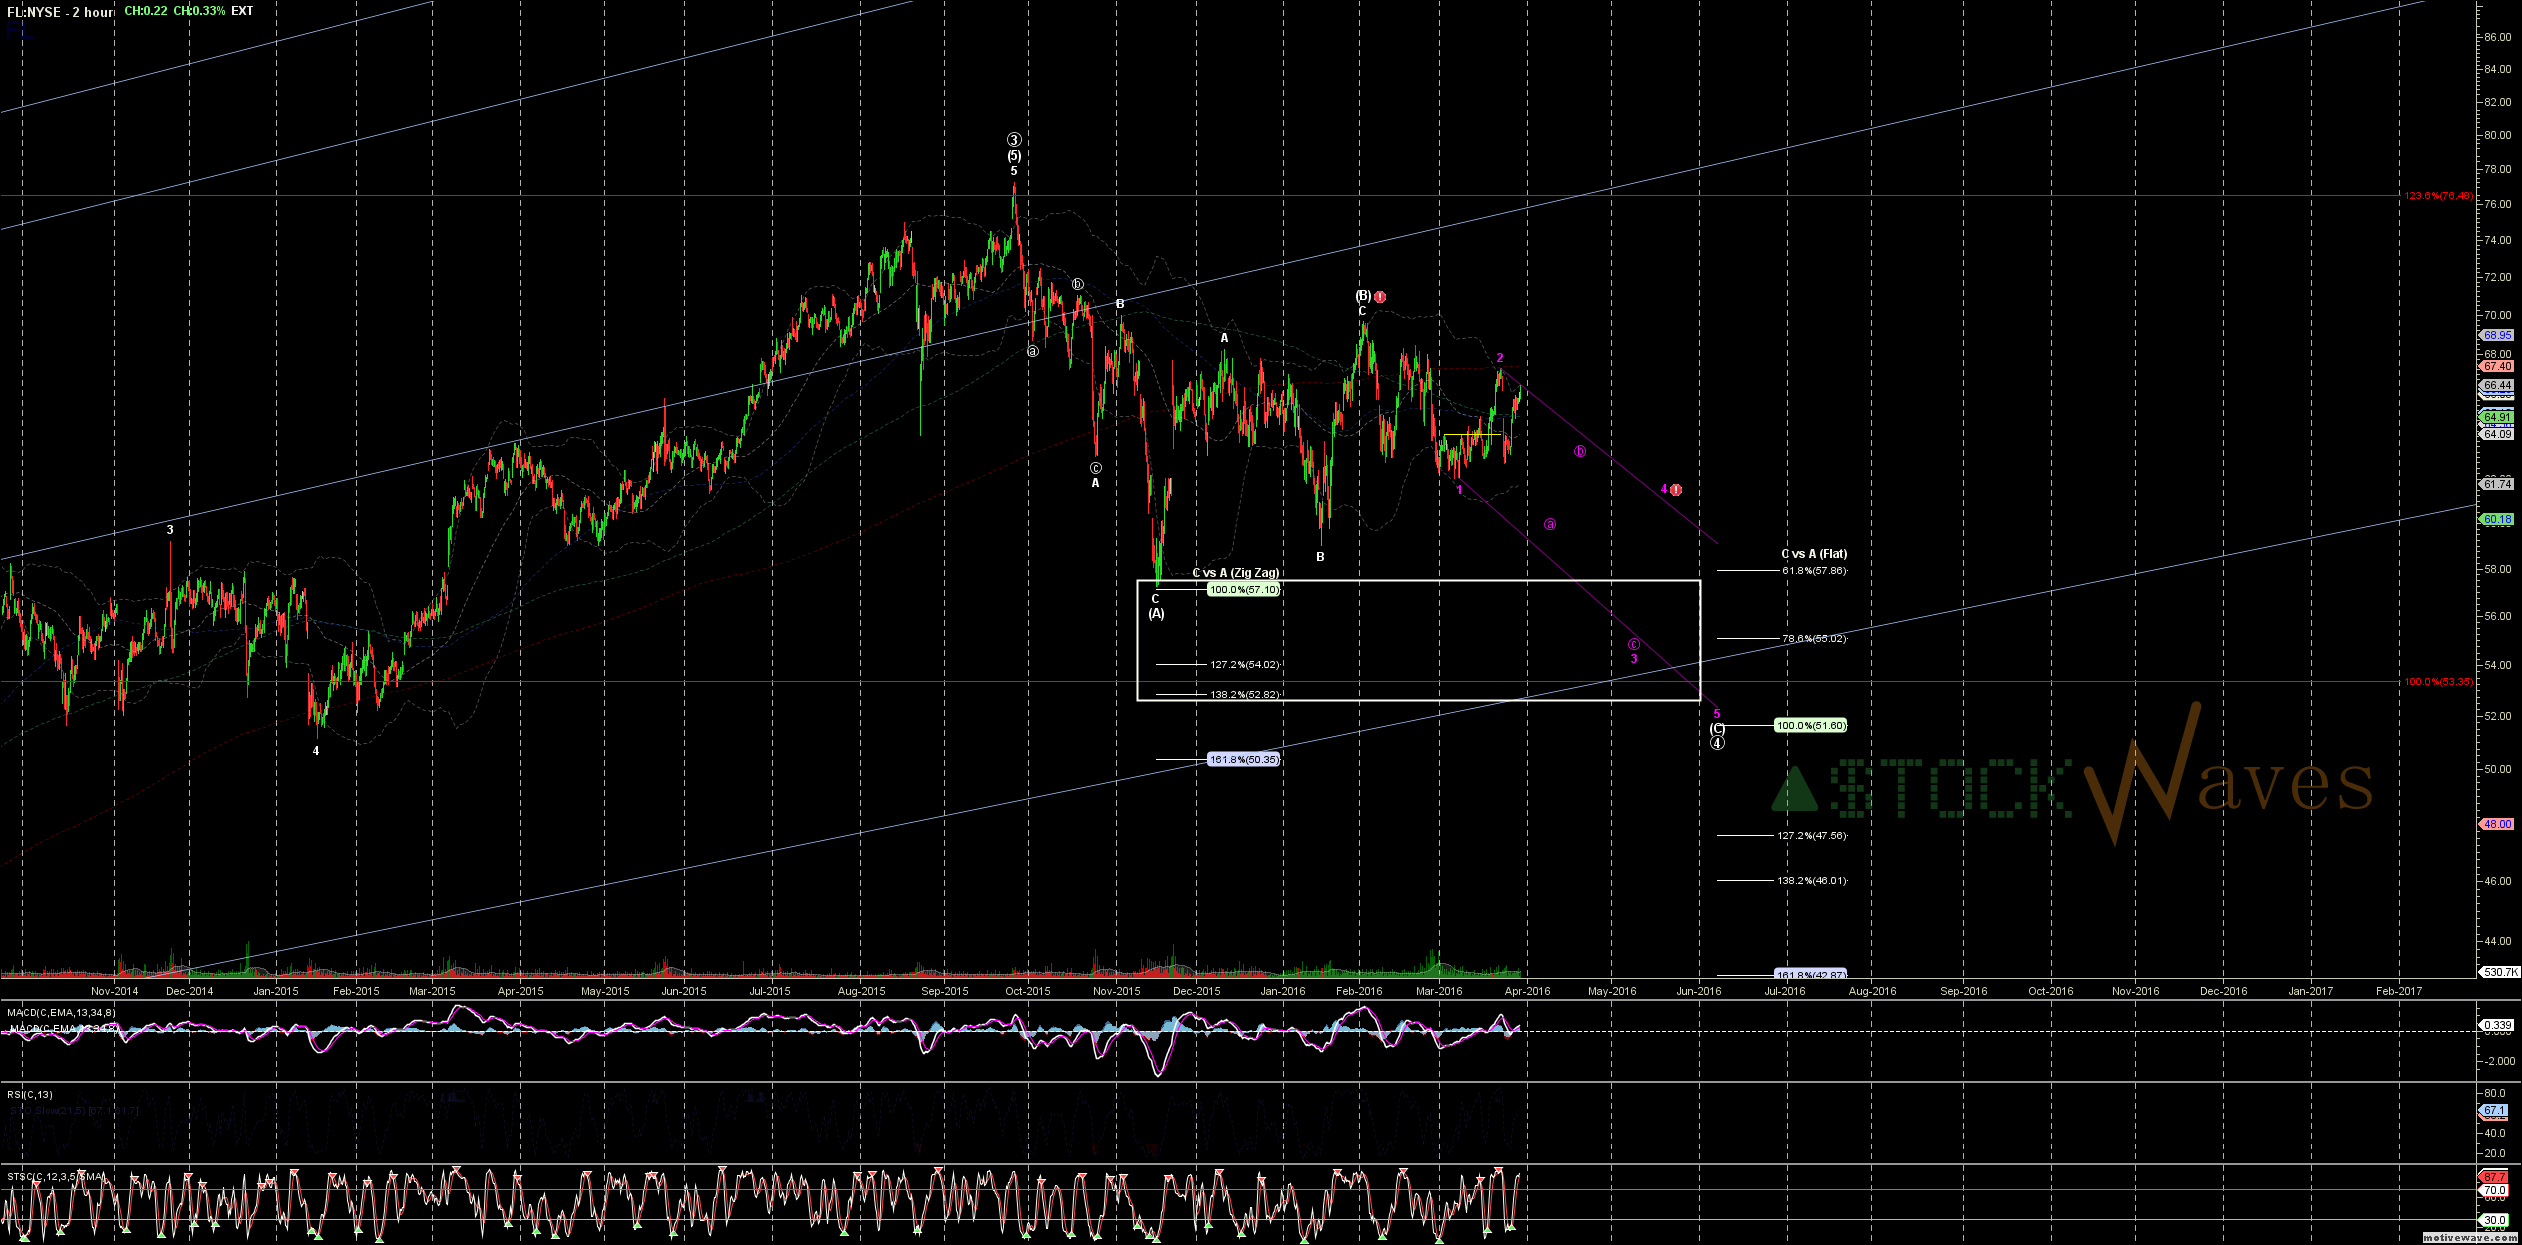
Task: Click the red '100.0%(53.35)' level label
Action: 2439,682
